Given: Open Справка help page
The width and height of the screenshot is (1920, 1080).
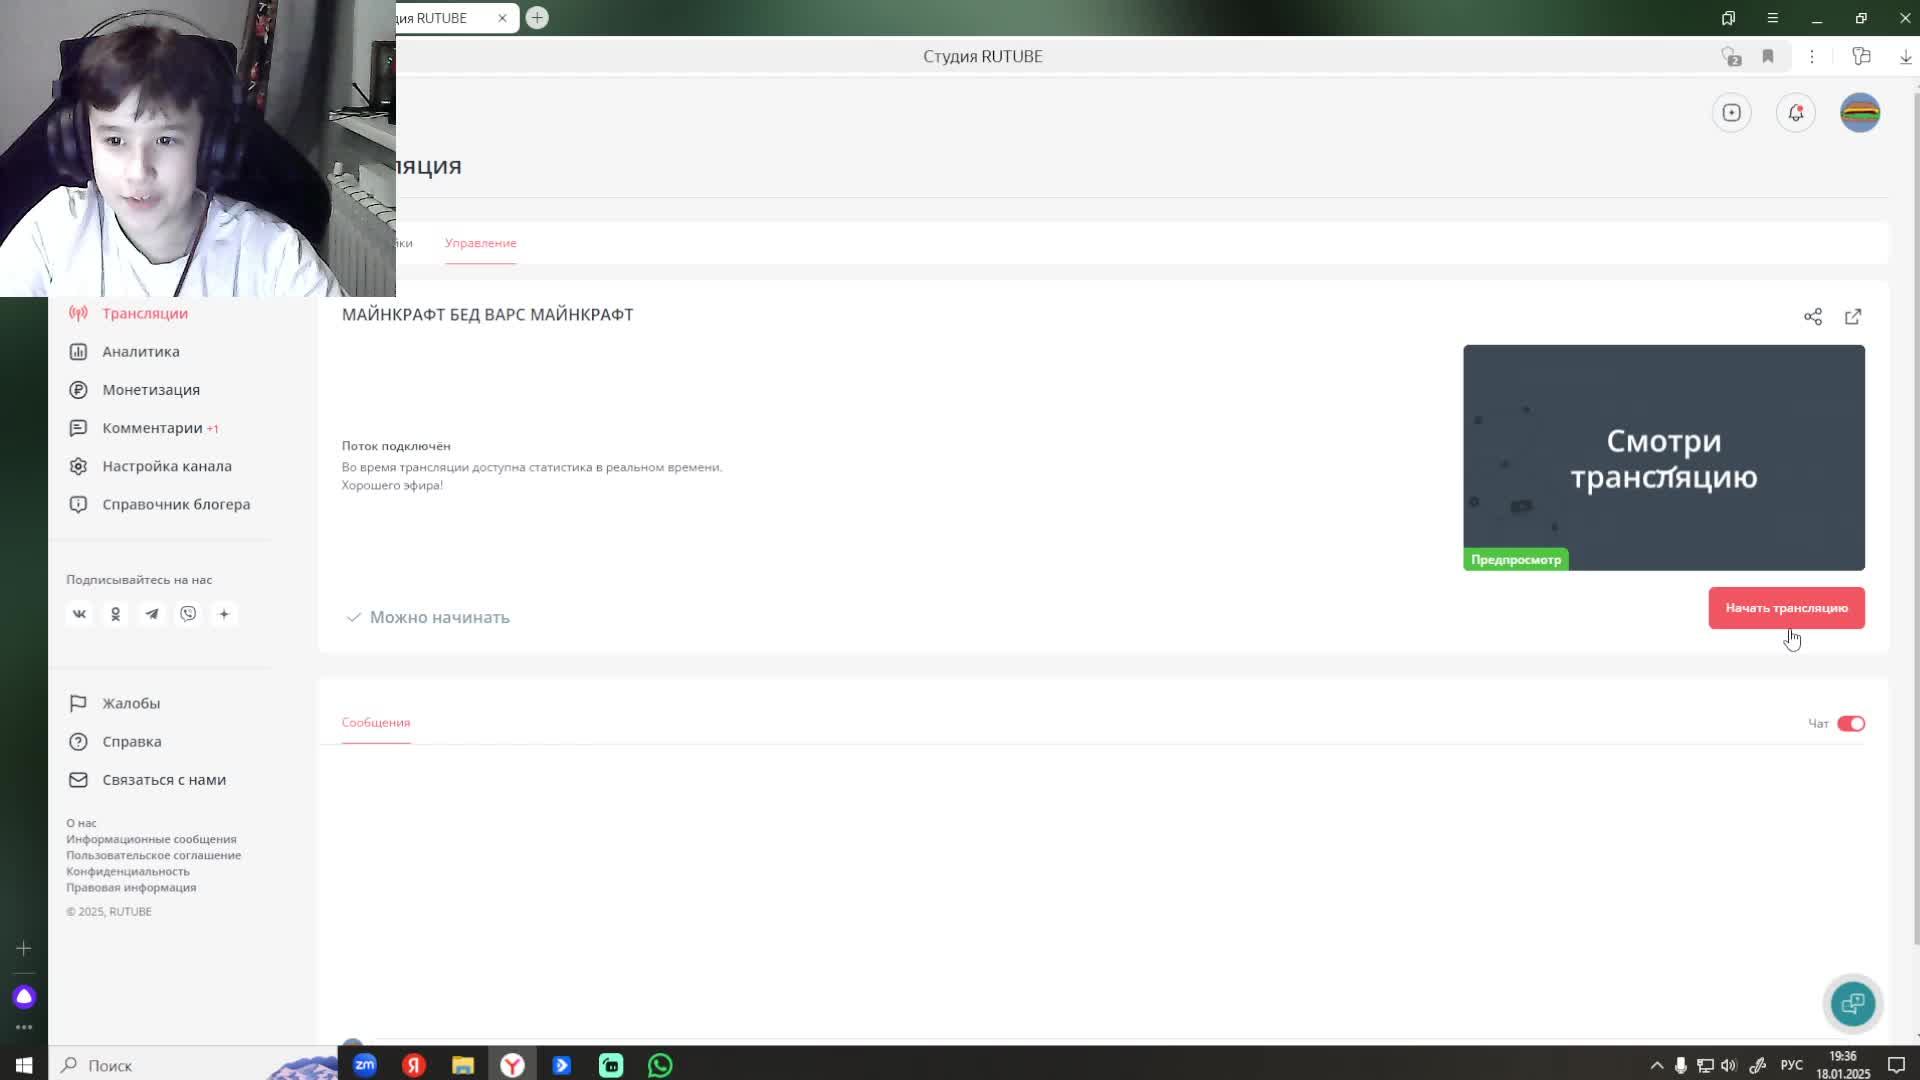Looking at the screenshot, I should 132,741.
